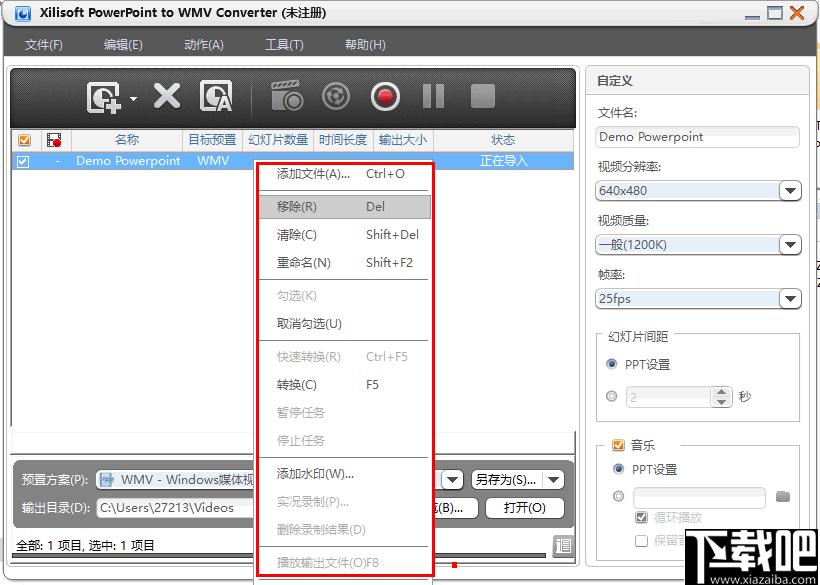This screenshot has width=820, height=585.
Task: Open the folder browse icon under 音乐
Action: click(x=783, y=496)
